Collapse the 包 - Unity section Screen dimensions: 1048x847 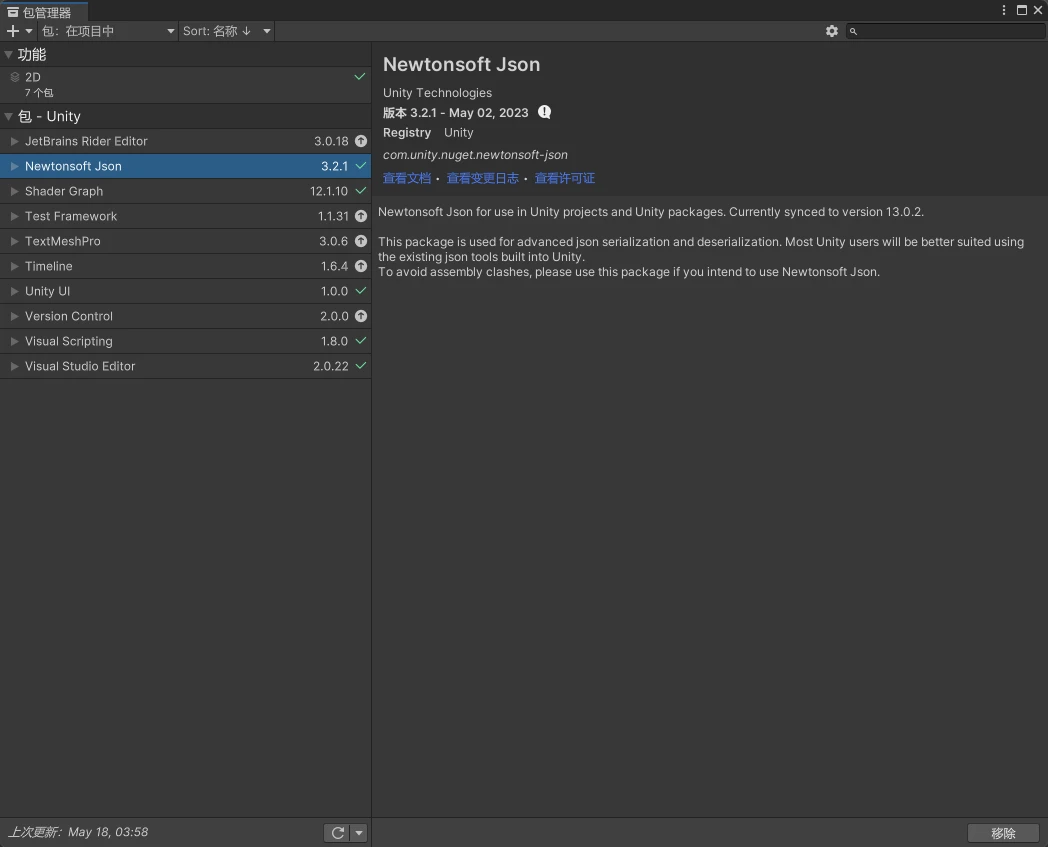[9, 117]
